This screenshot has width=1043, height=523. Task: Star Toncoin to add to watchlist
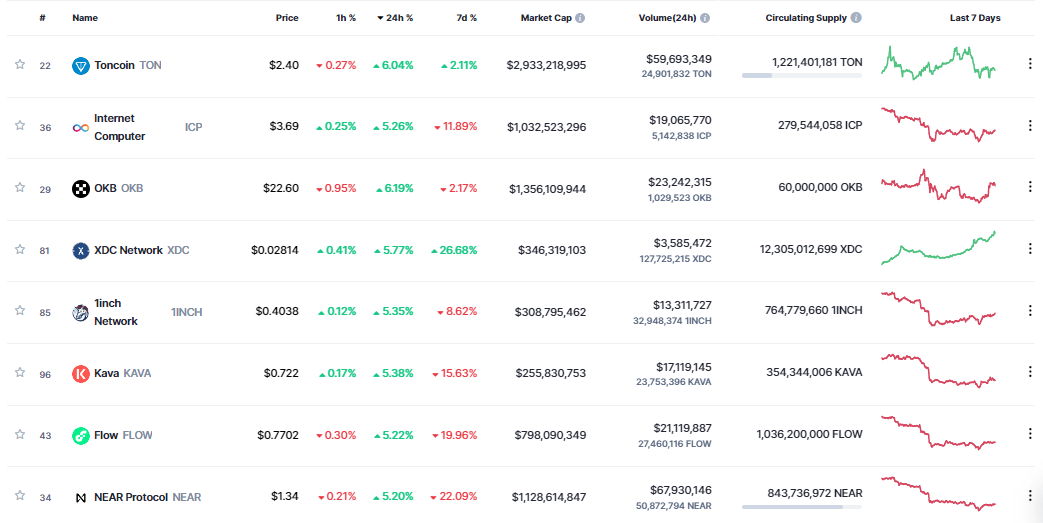[20, 65]
